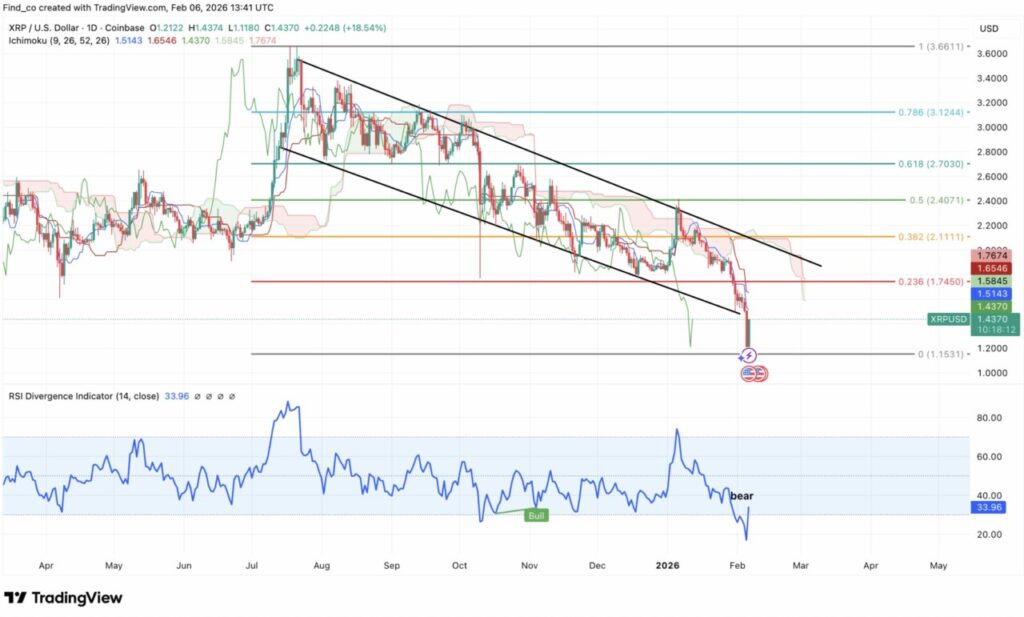Click the Oct label on the time axis

click(x=460, y=564)
